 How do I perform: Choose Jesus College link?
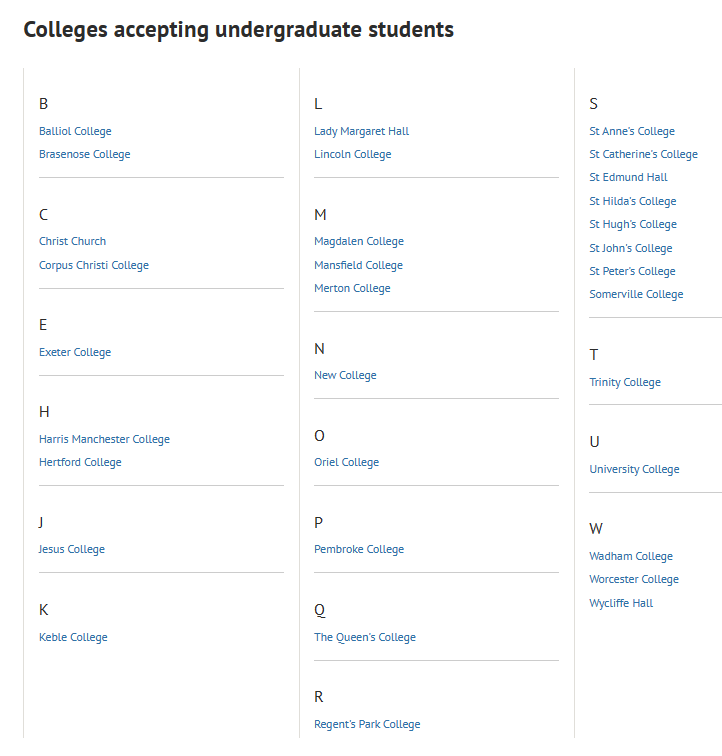point(71,549)
